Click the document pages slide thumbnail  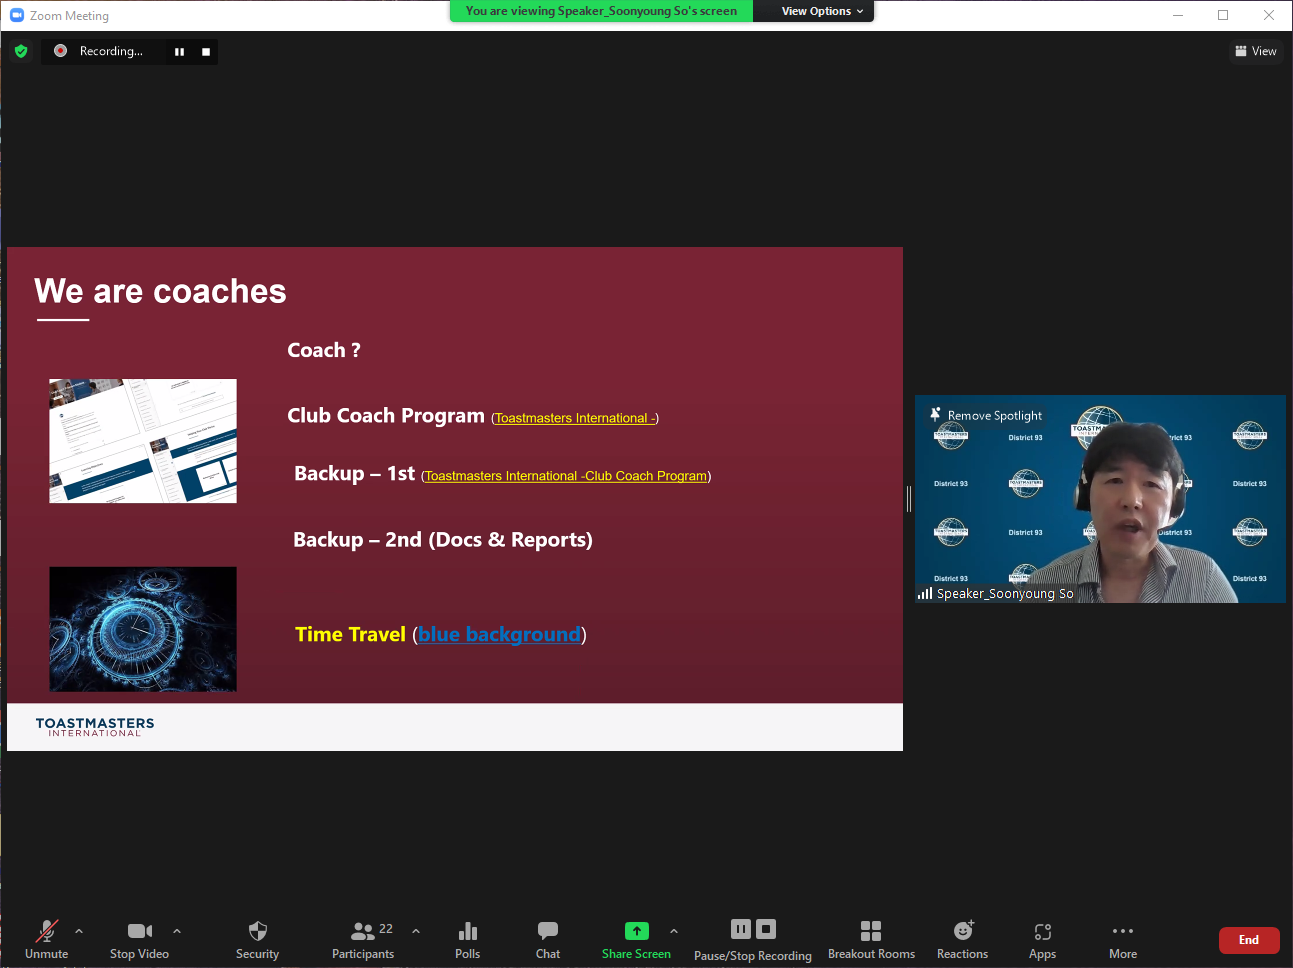point(143,441)
